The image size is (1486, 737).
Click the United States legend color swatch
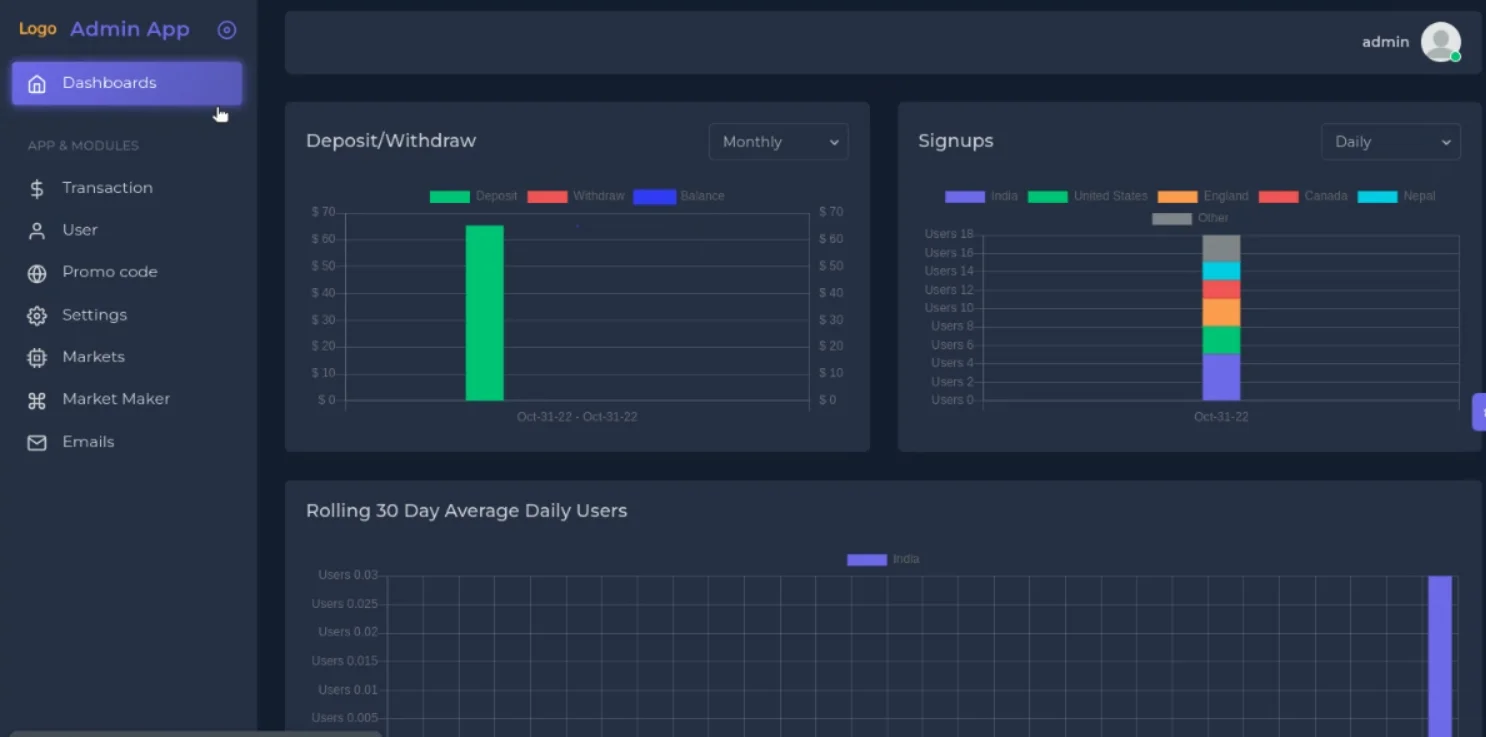(1047, 196)
